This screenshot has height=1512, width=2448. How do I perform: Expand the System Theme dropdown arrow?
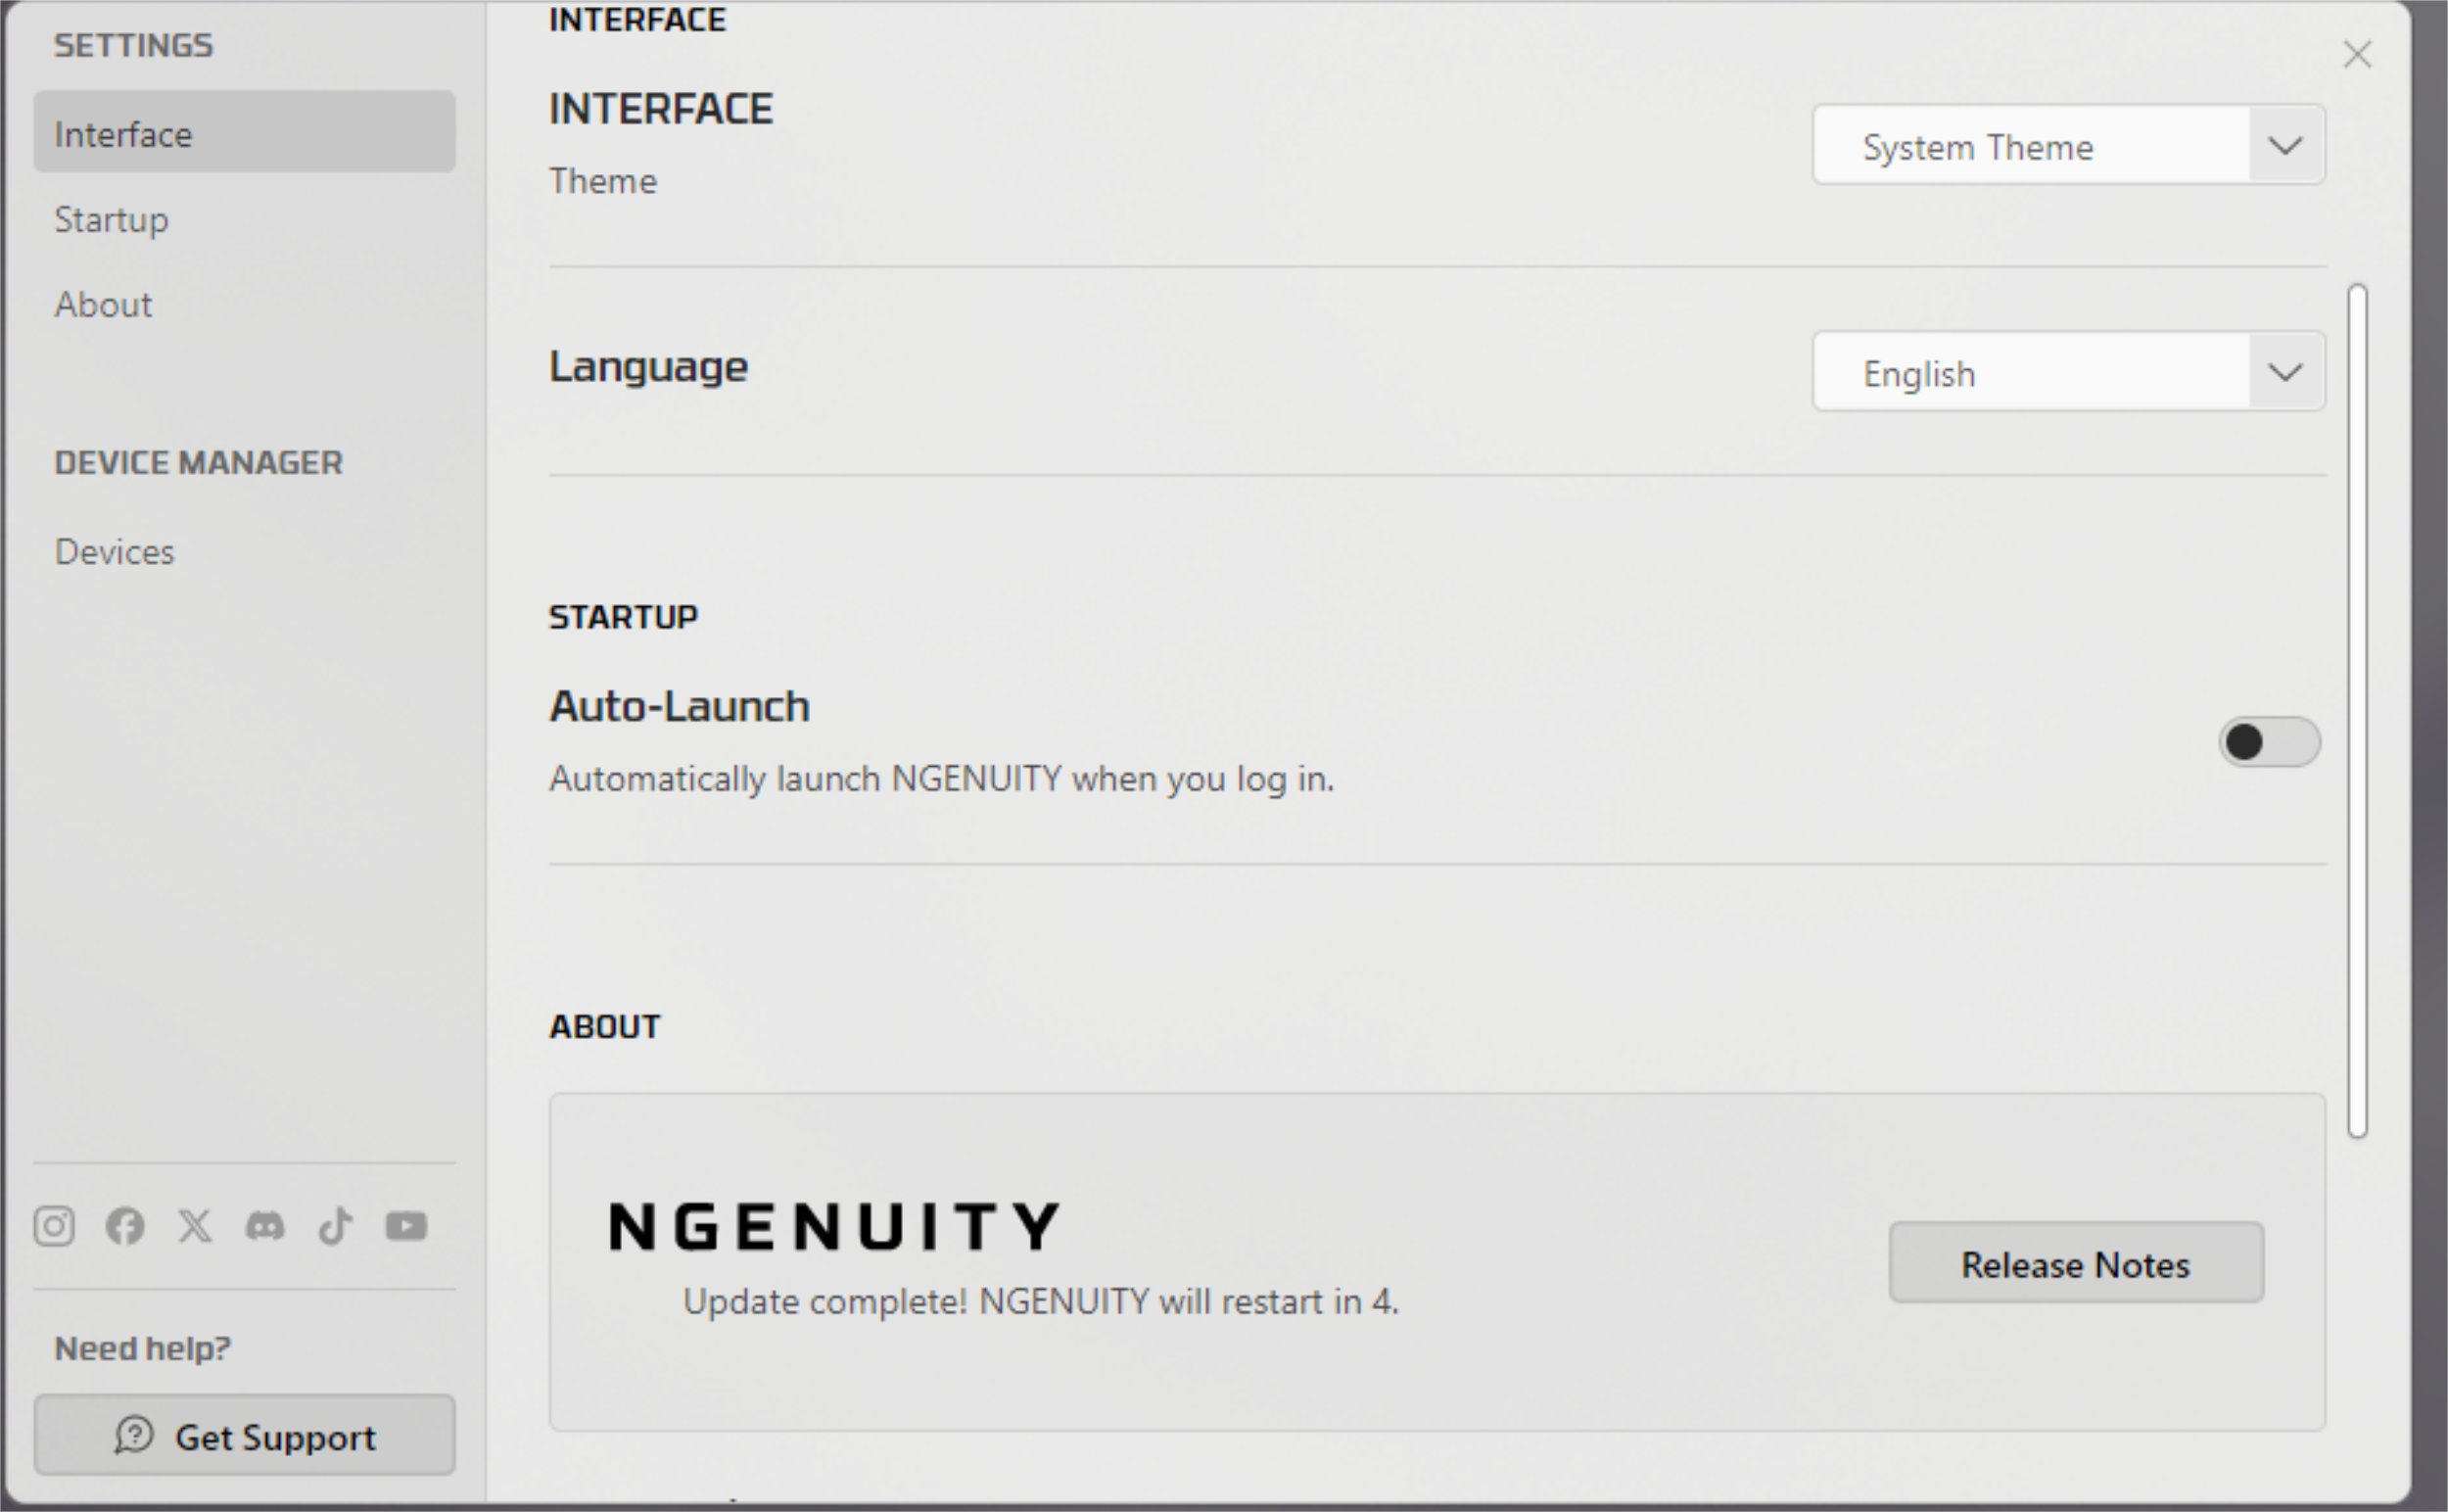point(2286,146)
